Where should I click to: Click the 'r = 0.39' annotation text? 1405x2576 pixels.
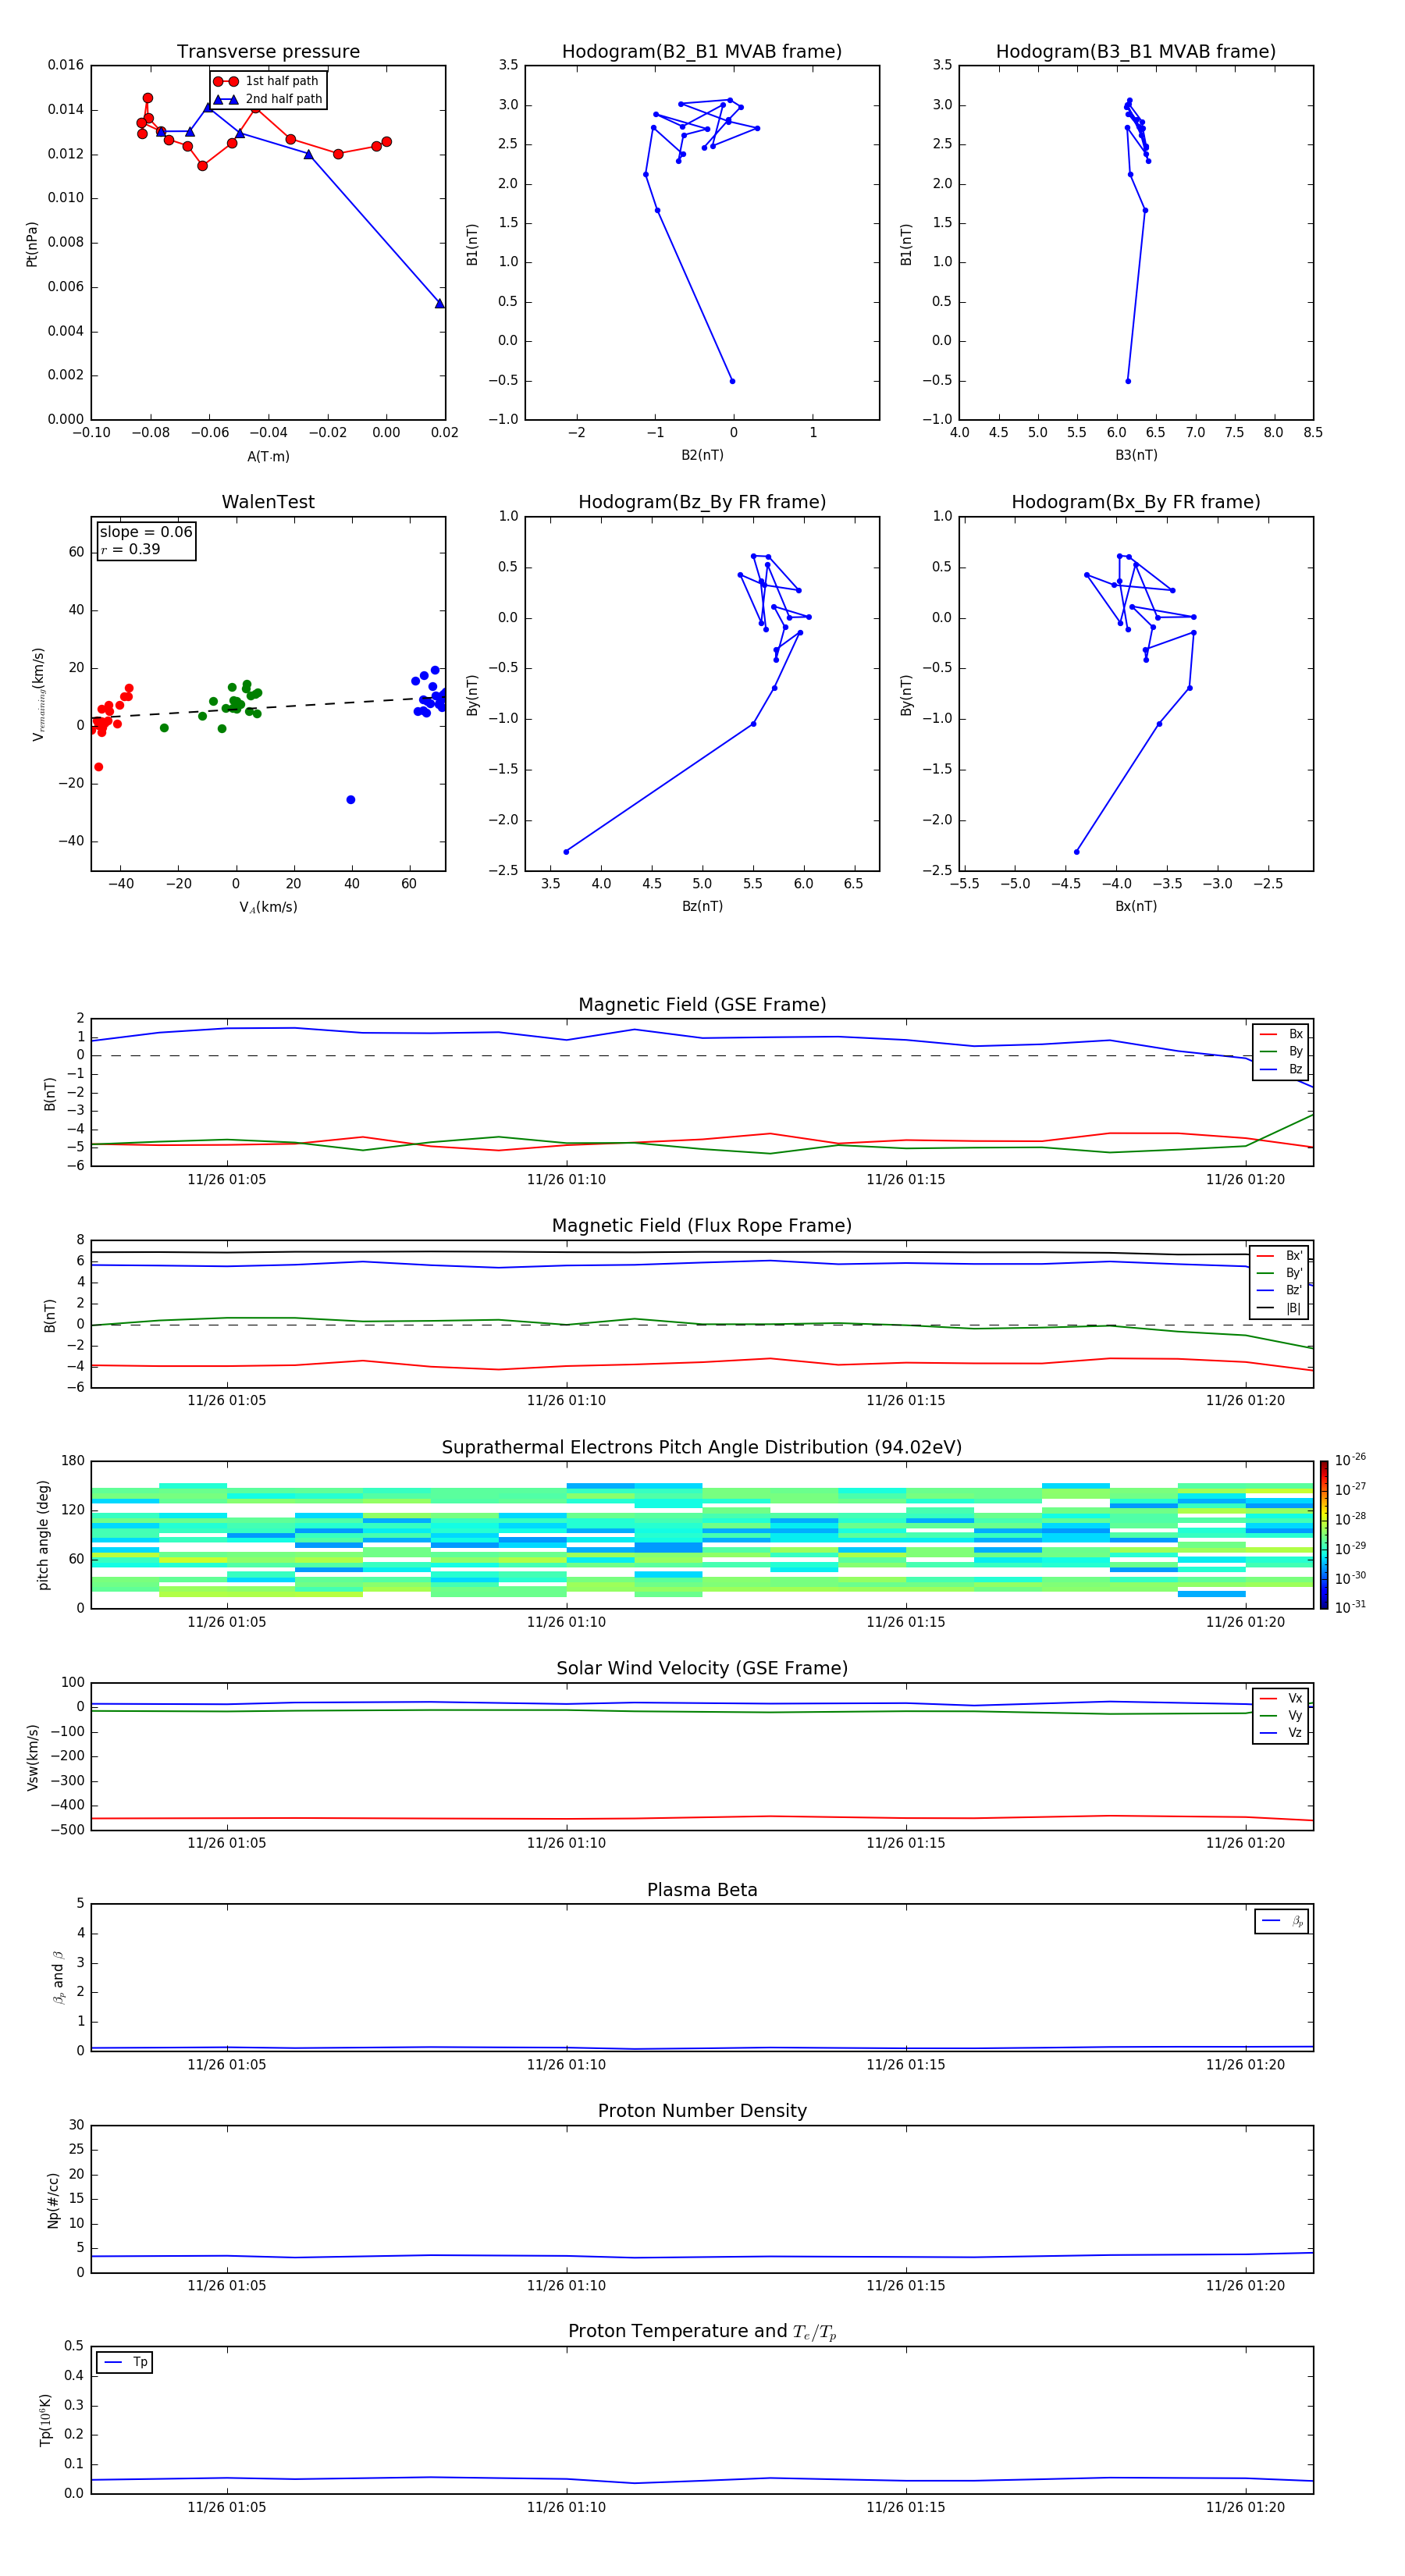point(130,549)
